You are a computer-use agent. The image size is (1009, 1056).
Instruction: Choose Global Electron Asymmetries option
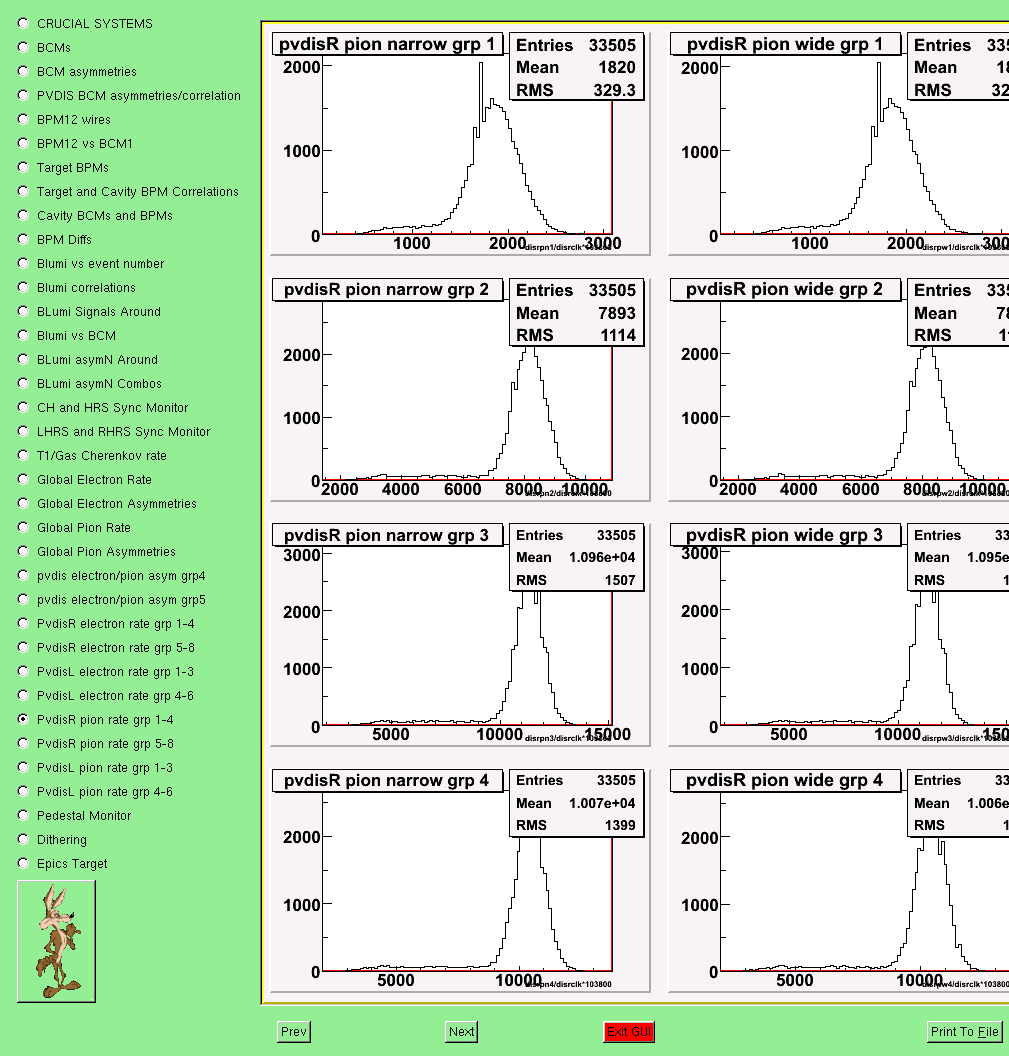point(24,504)
